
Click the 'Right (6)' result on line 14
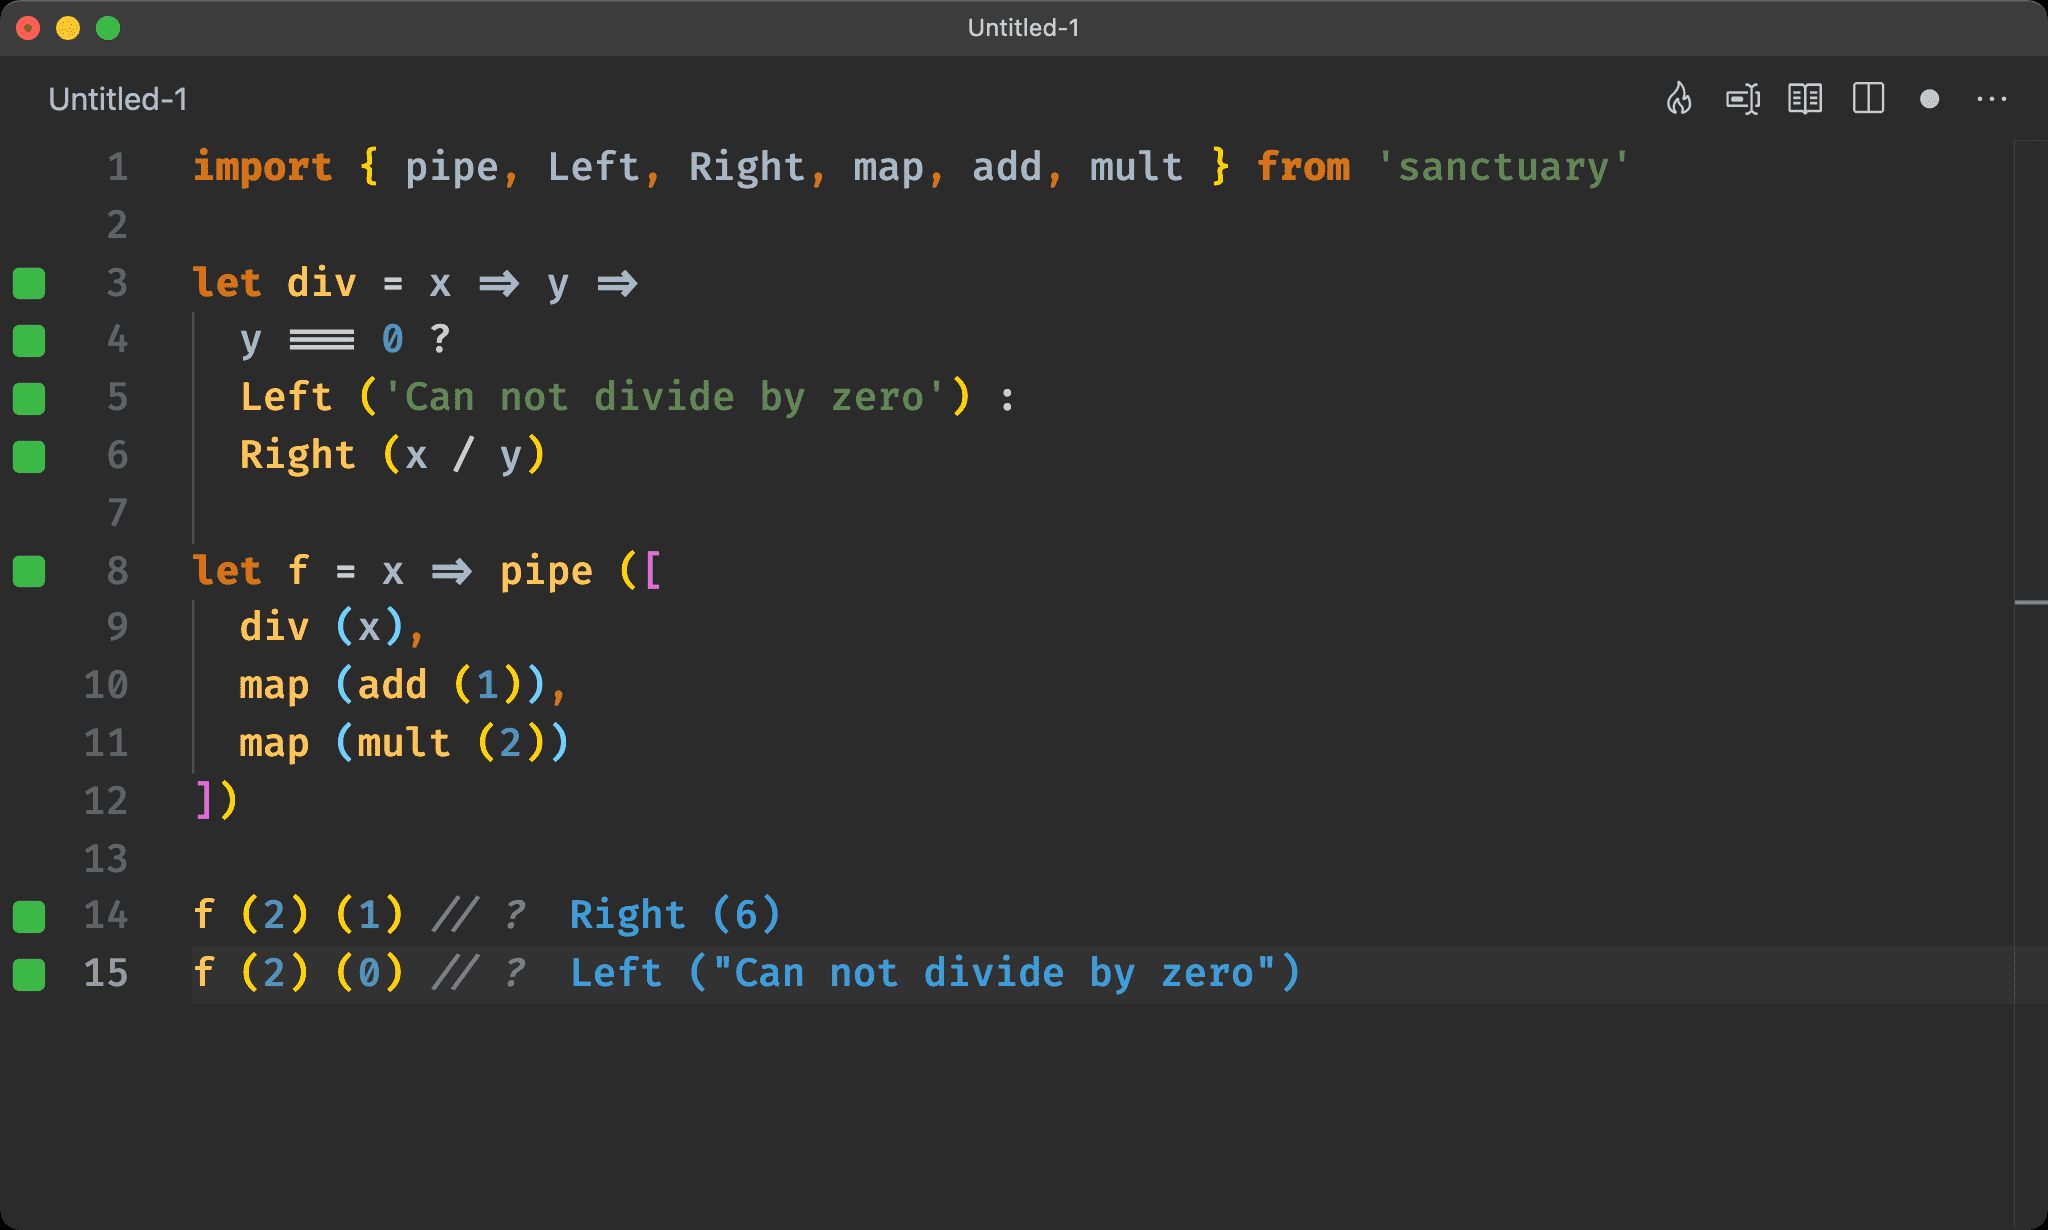(675, 916)
